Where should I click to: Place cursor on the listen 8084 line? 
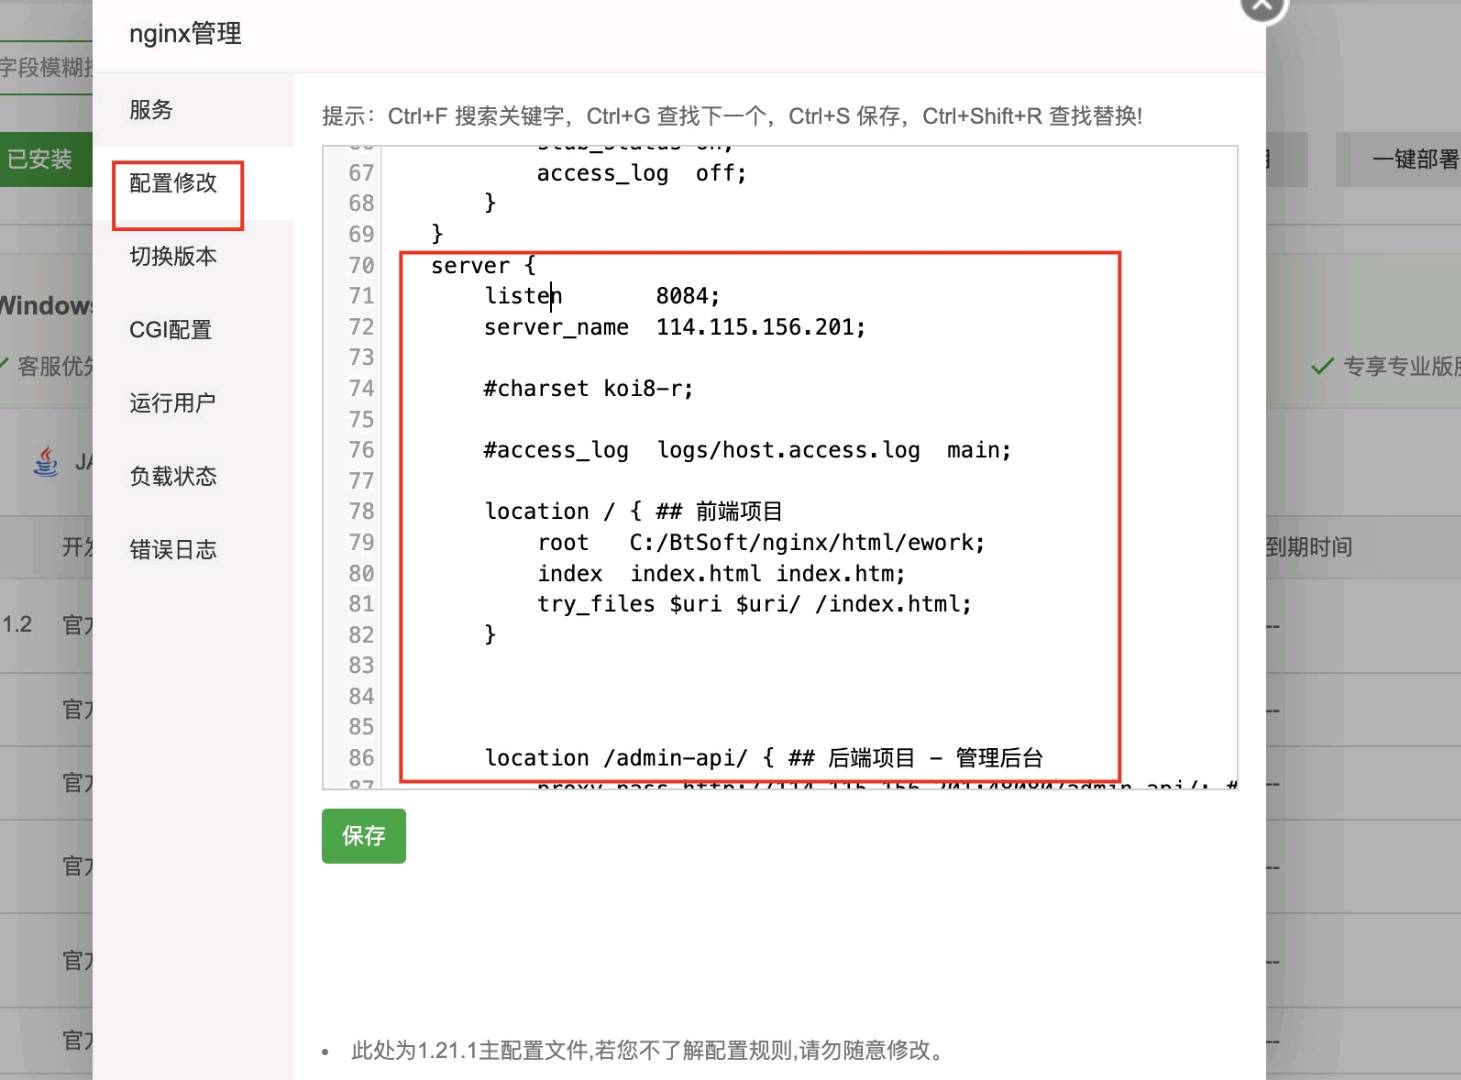click(x=601, y=296)
